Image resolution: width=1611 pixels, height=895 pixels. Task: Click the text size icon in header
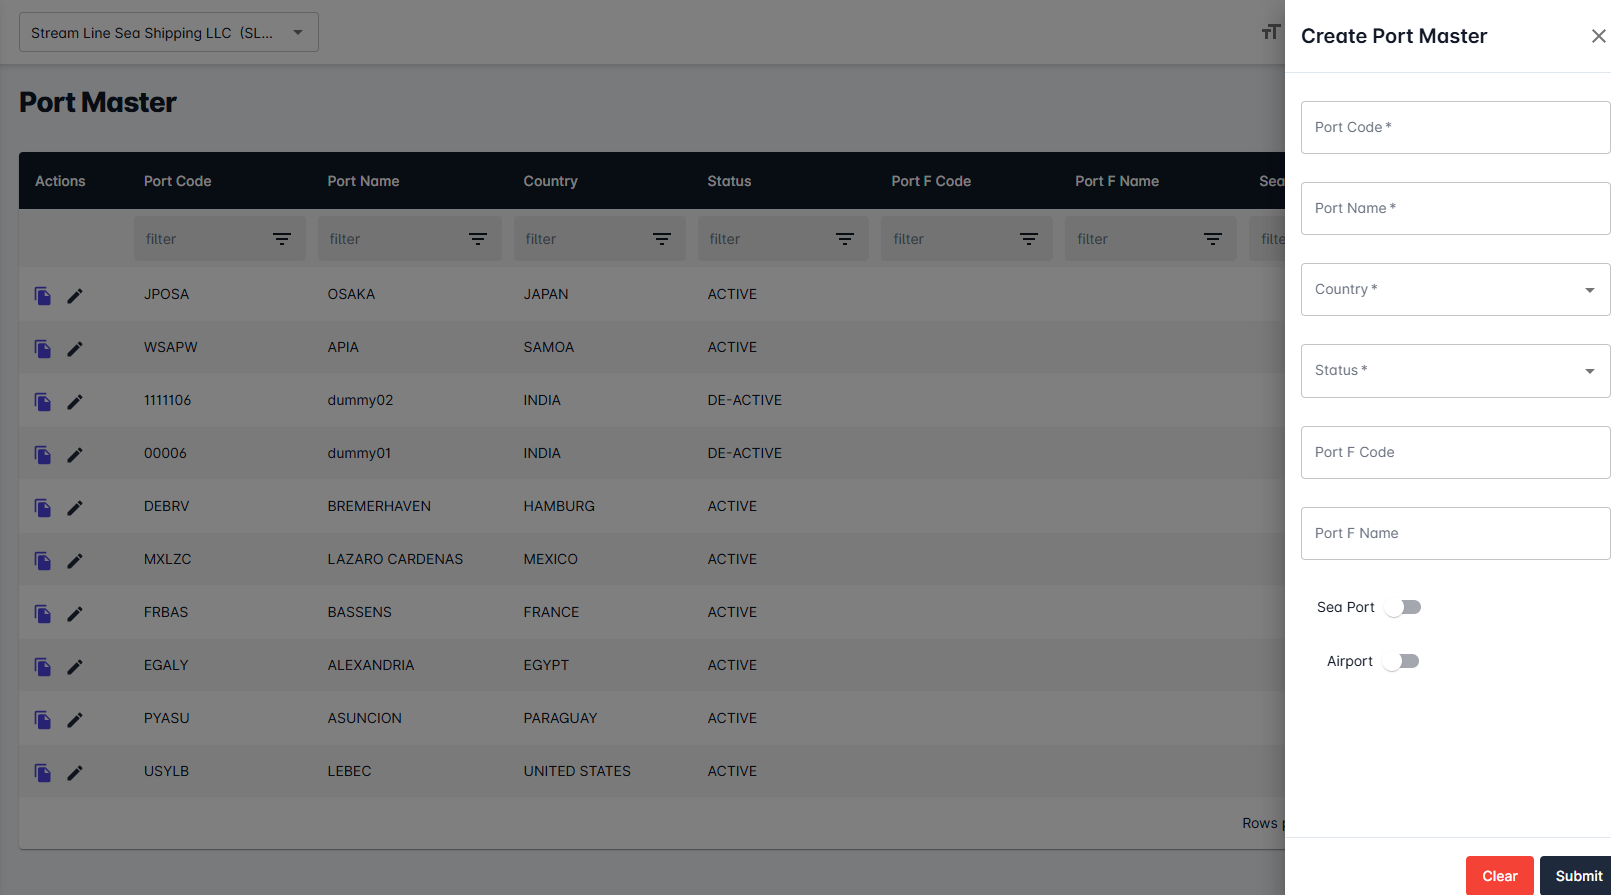1270,32
